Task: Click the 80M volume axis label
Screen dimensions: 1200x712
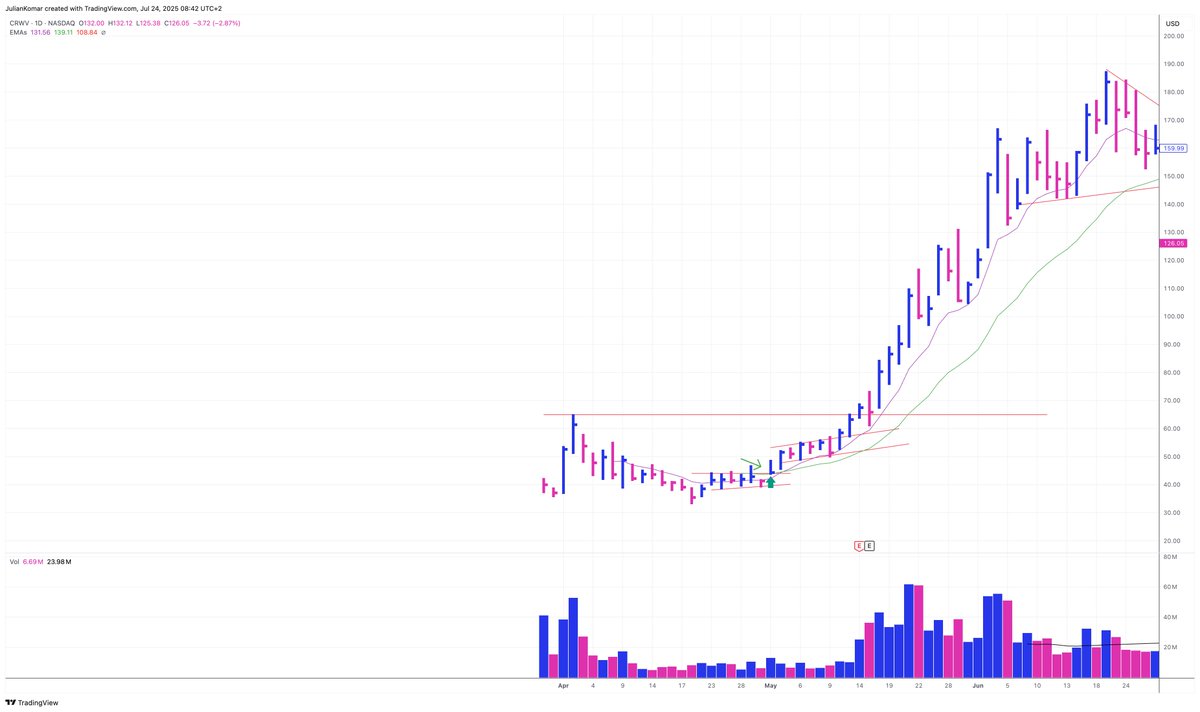Action: point(1170,558)
